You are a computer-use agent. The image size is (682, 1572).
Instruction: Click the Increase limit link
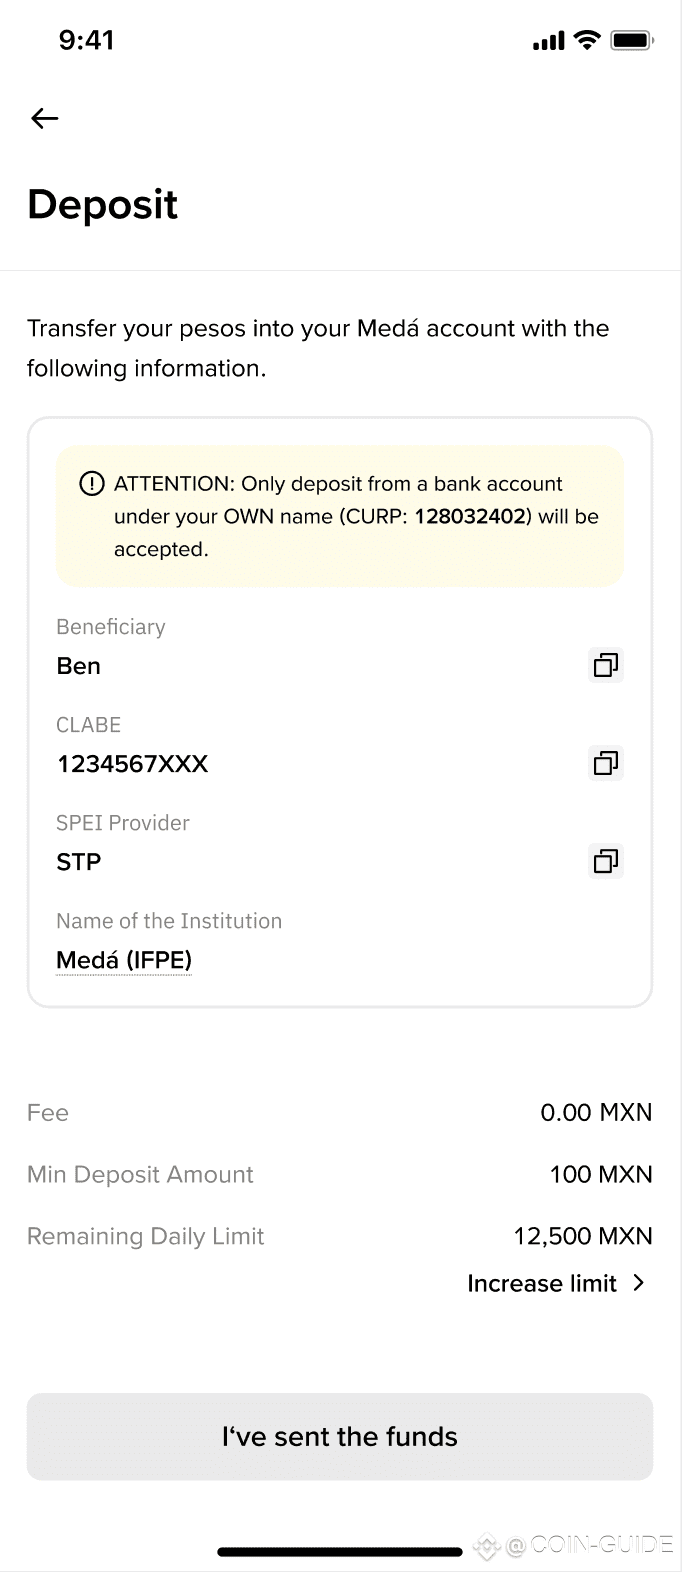click(542, 1283)
